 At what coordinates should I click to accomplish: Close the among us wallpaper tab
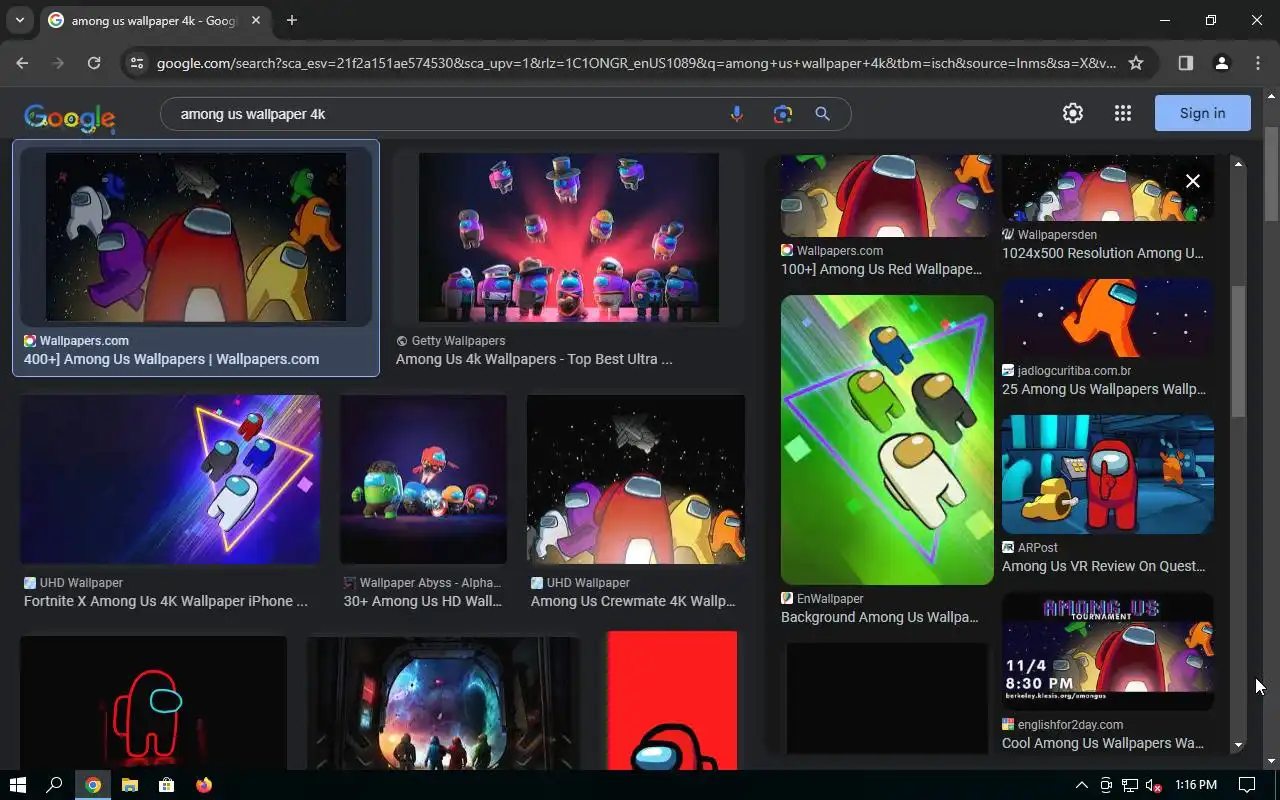(256, 20)
